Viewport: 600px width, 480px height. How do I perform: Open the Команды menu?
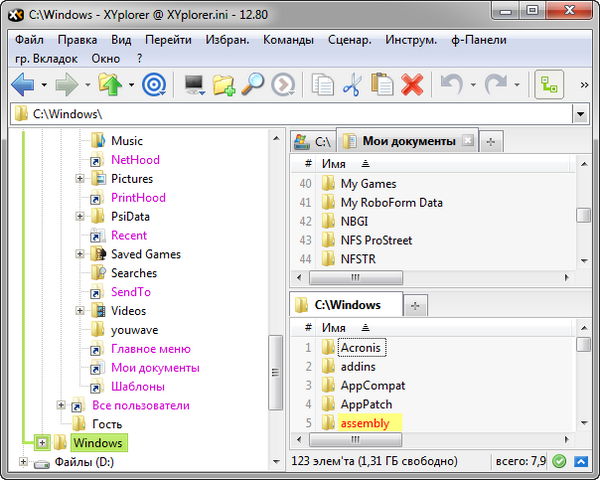click(x=290, y=40)
